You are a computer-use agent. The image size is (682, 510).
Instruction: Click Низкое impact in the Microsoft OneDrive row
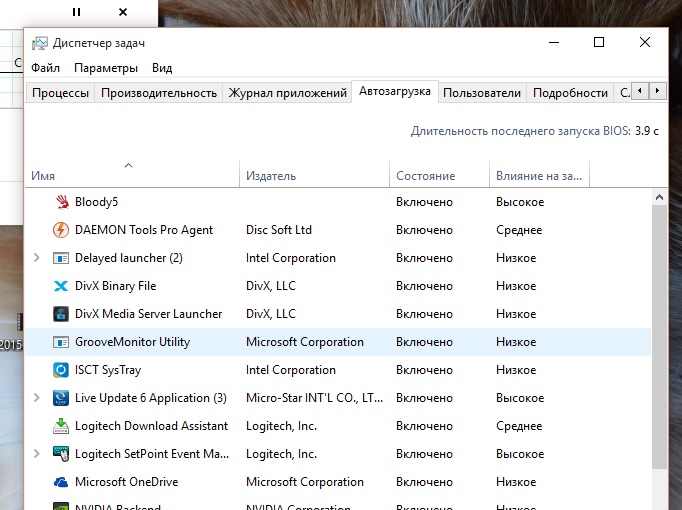coord(516,482)
